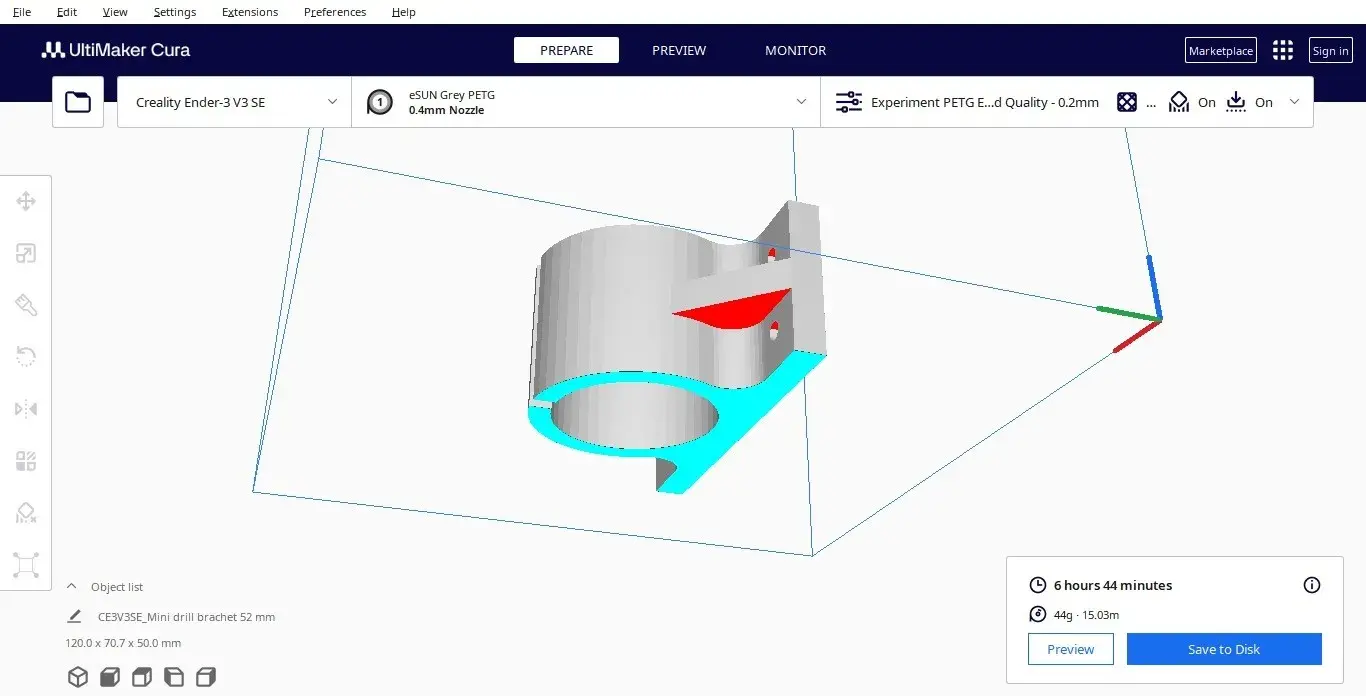Viewport: 1366px width, 696px height.
Task: Open the View menu
Action: [x=116, y=12]
